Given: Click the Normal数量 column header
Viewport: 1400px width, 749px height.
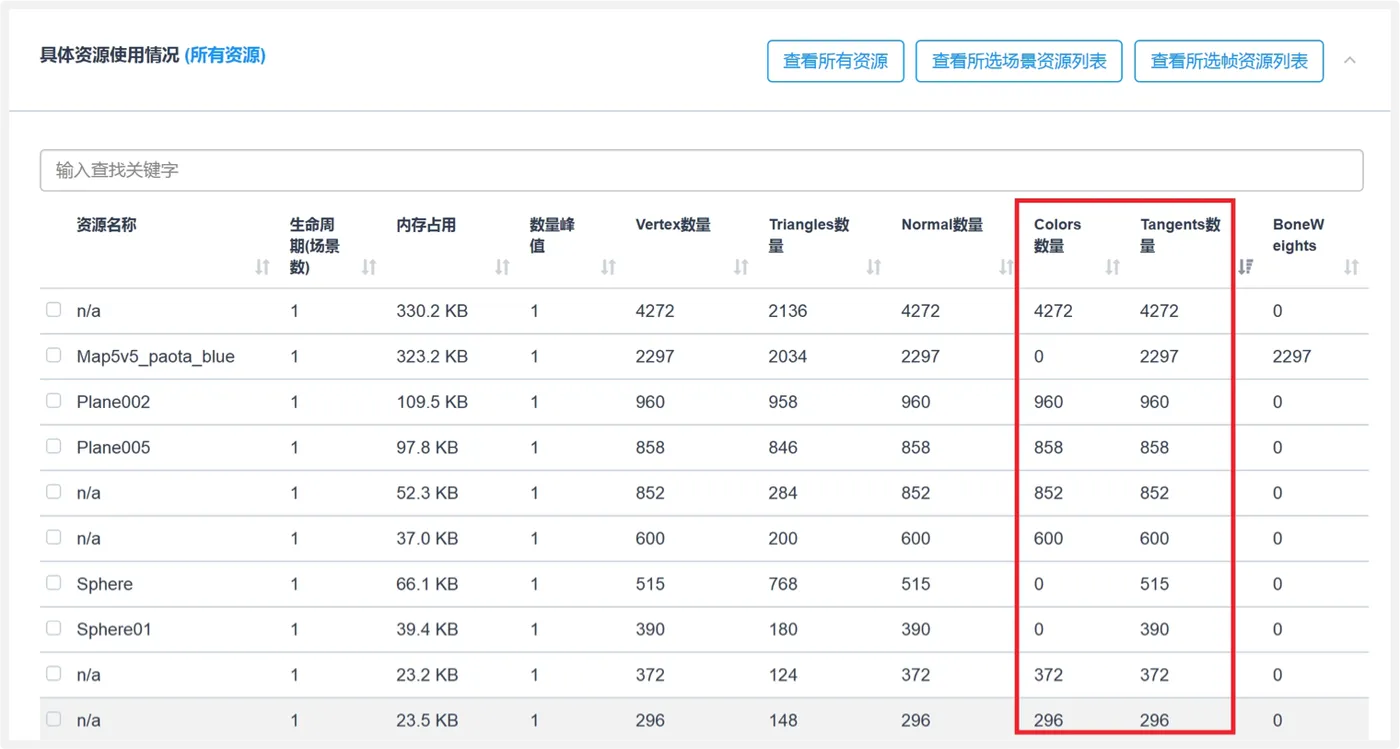Looking at the screenshot, I should pyautogui.click(x=942, y=225).
